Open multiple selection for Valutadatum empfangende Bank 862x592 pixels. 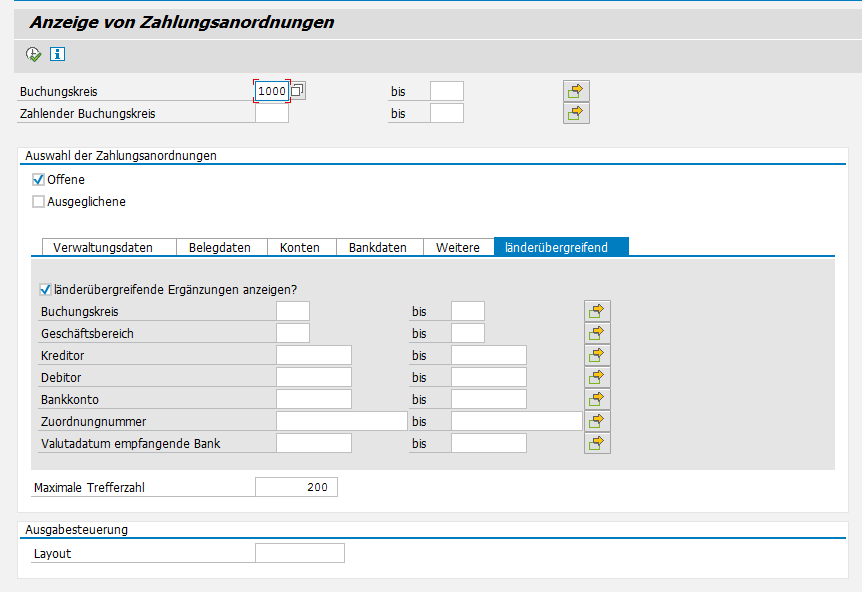point(597,442)
